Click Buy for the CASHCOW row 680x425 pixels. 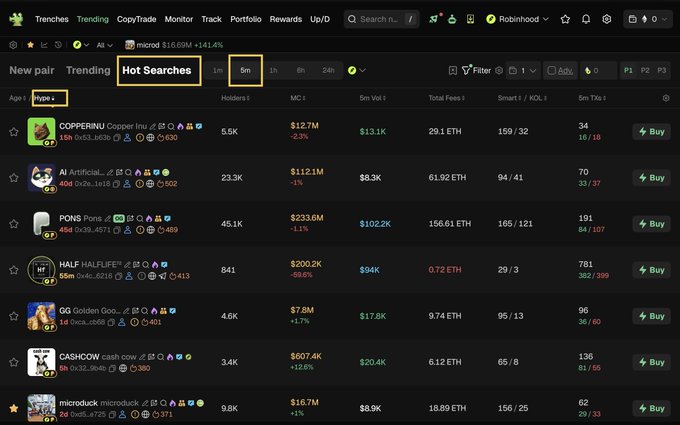click(651, 362)
